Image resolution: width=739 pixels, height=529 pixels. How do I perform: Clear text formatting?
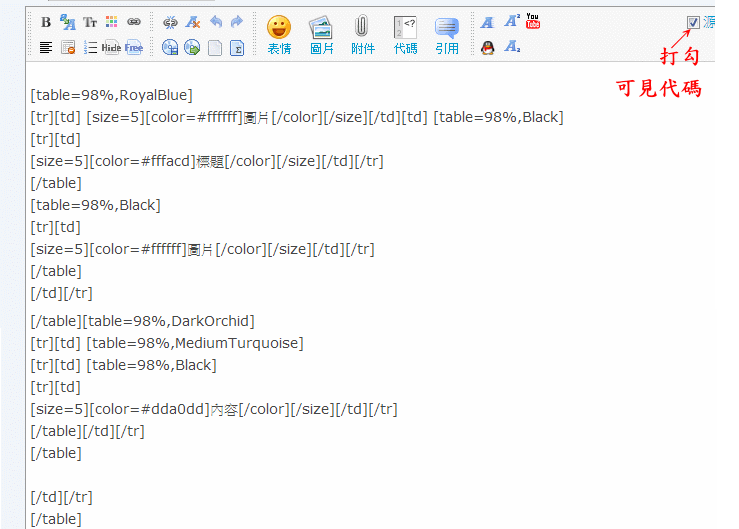(192, 22)
